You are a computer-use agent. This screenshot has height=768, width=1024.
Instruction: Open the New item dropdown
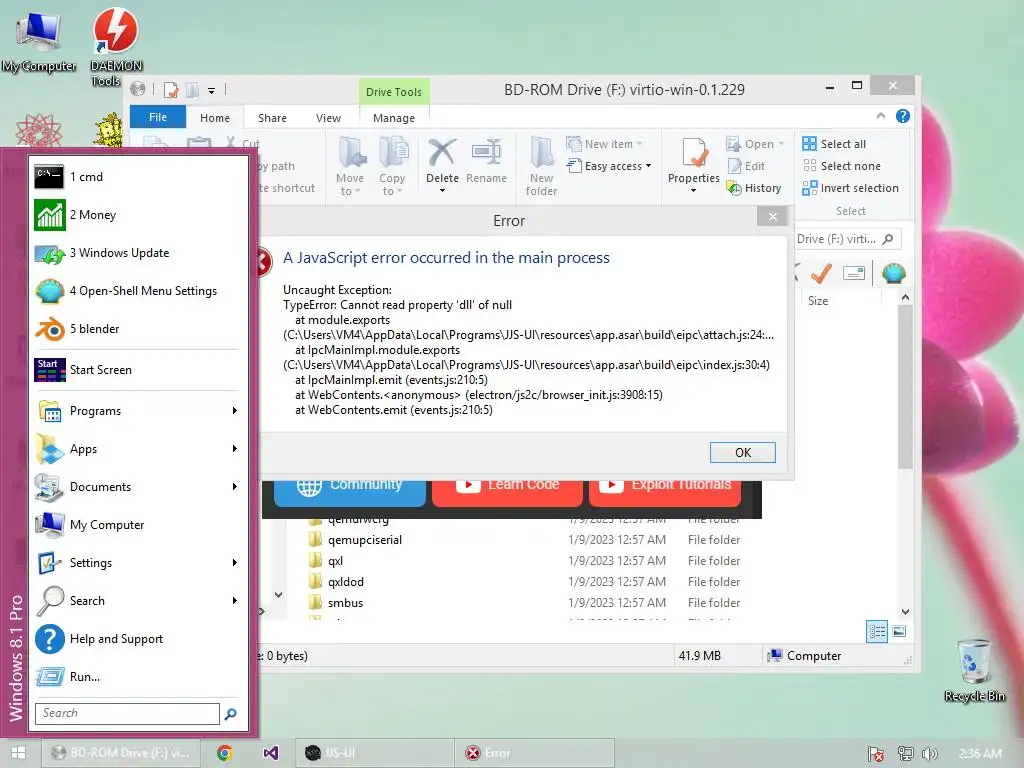pos(605,144)
